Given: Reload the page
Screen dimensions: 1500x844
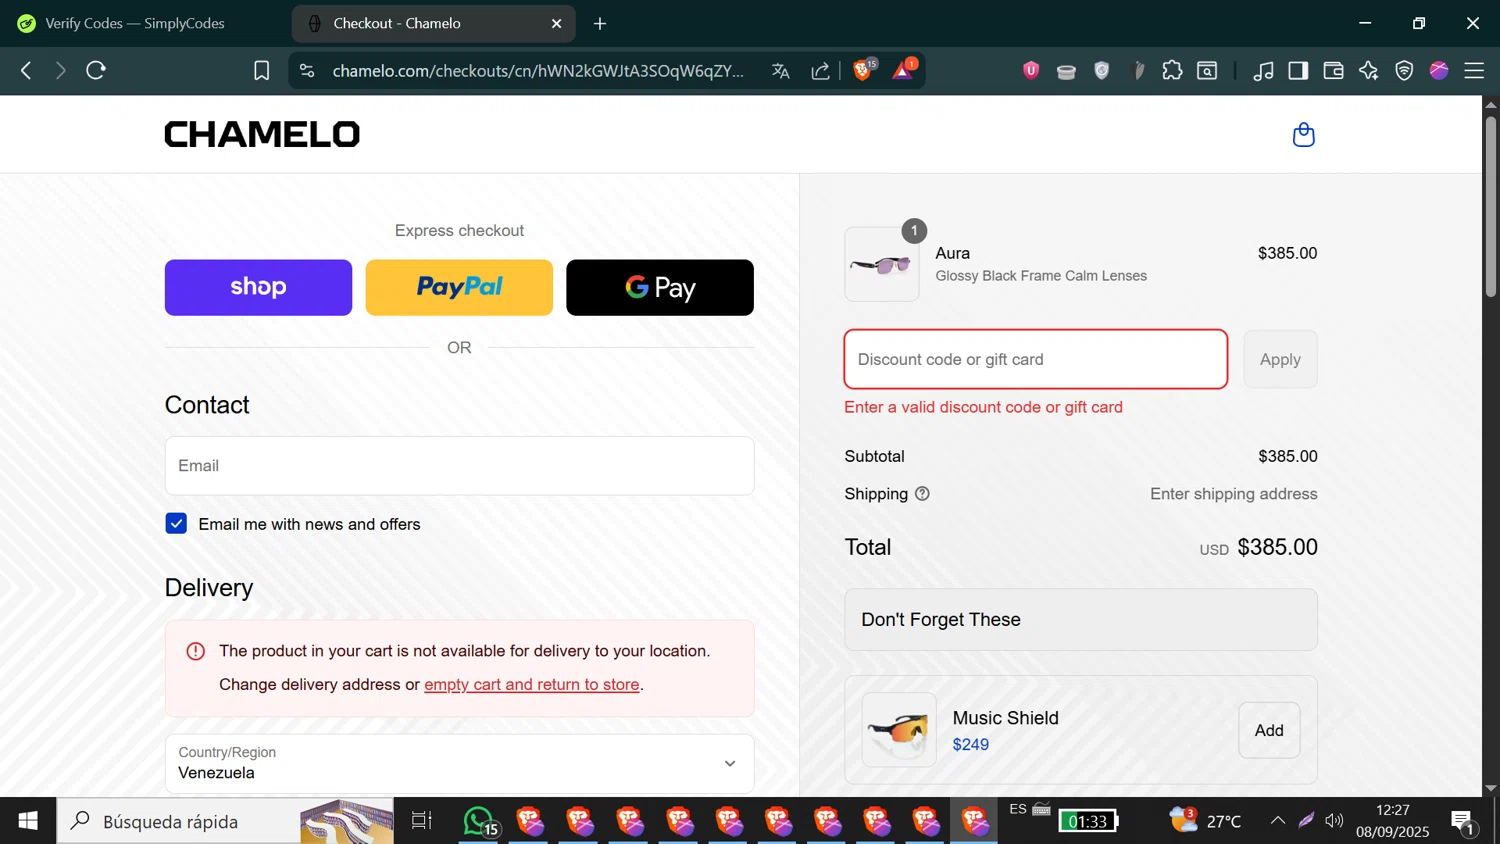Looking at the screenshot, I should click(96, 70).
